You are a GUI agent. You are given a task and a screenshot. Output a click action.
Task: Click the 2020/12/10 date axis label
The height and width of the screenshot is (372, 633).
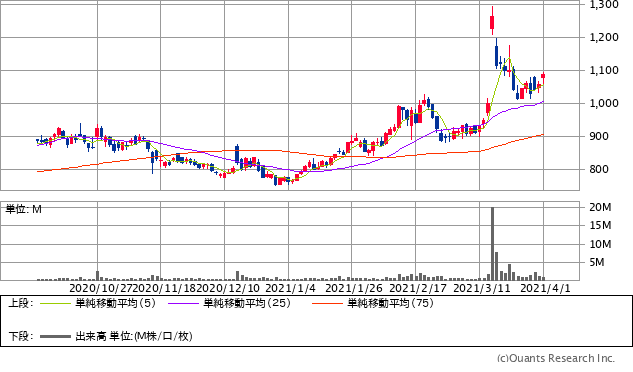228,288
